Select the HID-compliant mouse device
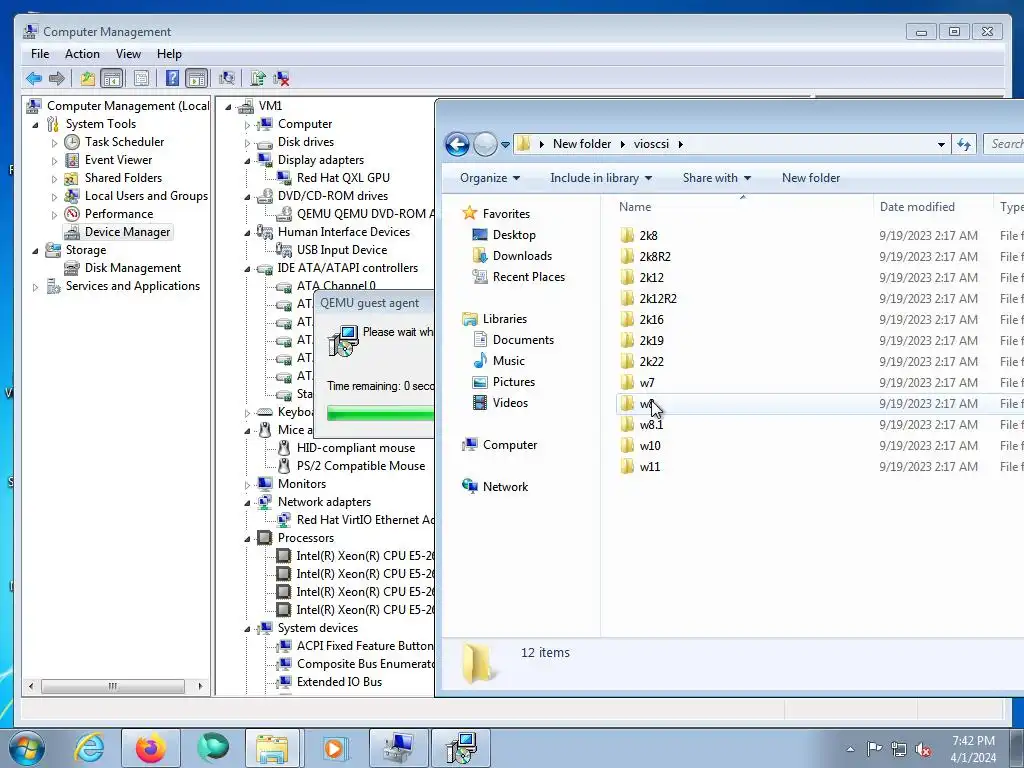1024x768 pixels. 356,448
